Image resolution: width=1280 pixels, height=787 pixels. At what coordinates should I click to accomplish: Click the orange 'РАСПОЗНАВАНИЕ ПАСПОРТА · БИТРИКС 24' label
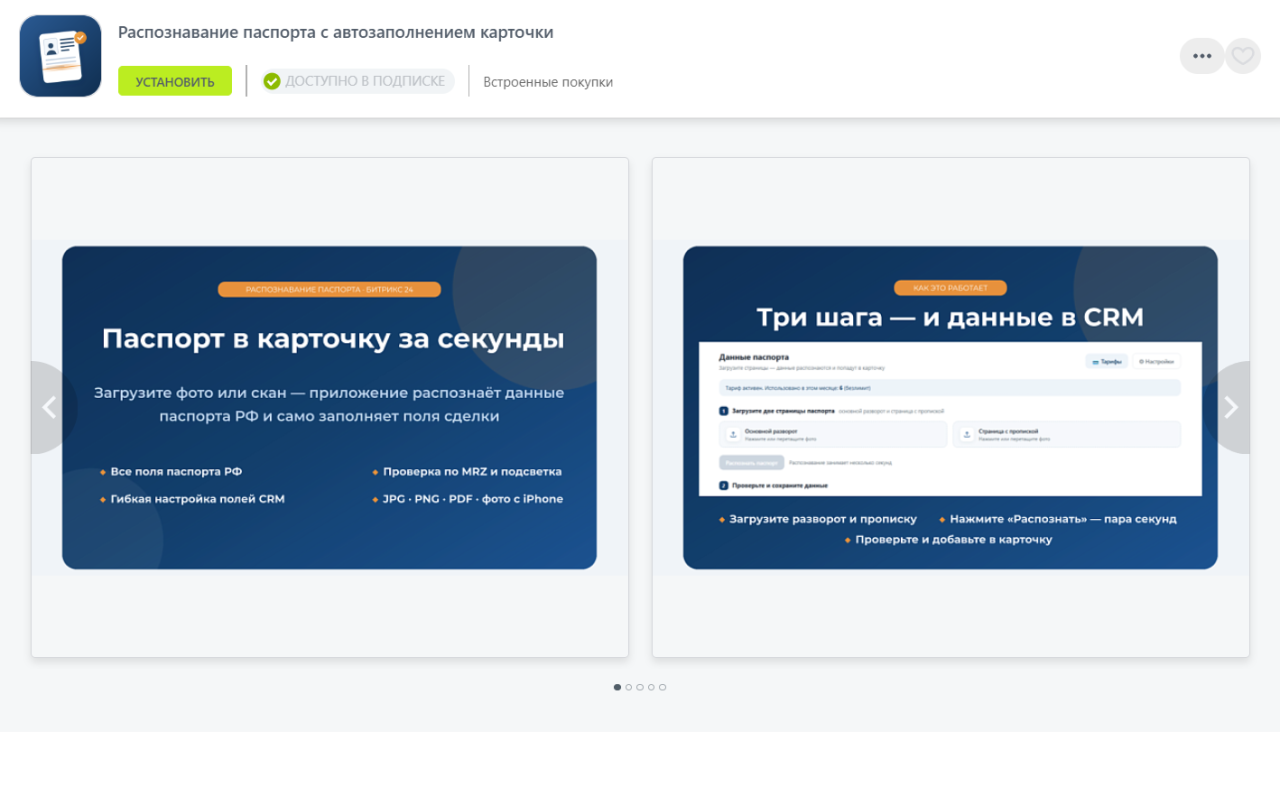329,289
